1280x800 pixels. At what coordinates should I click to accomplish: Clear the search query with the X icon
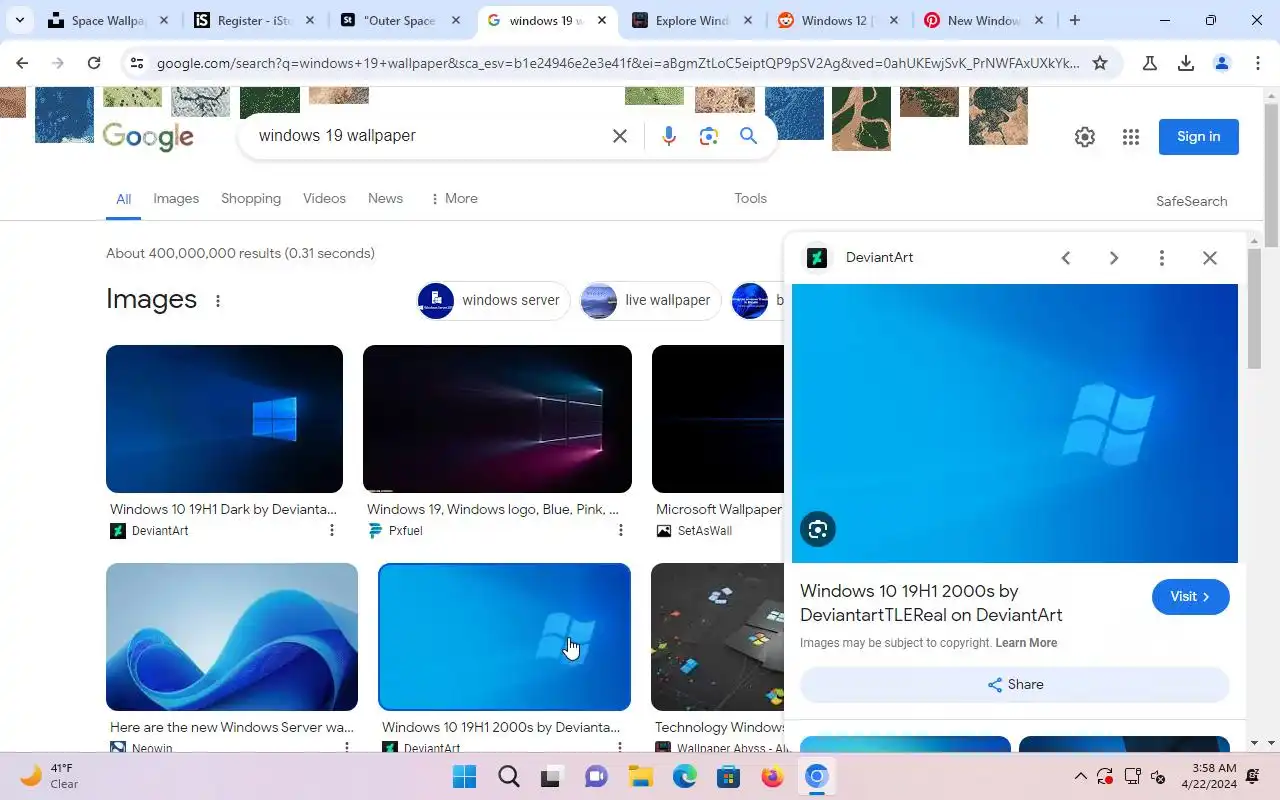coord(620,136)
